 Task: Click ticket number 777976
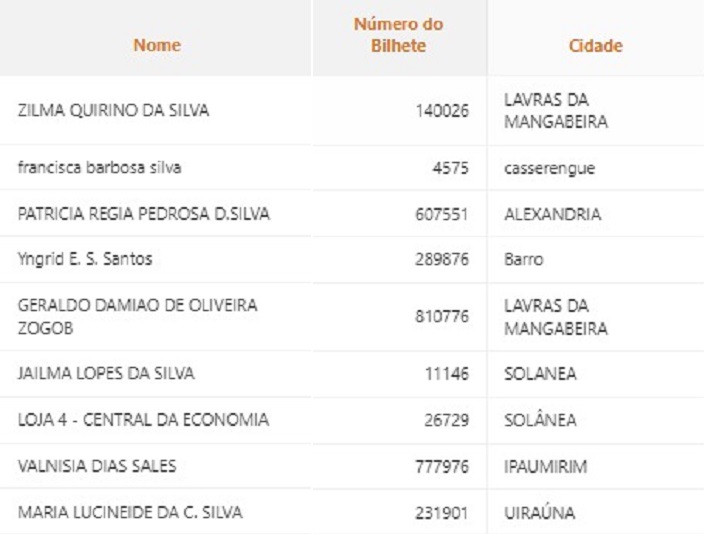click(442, 467)
